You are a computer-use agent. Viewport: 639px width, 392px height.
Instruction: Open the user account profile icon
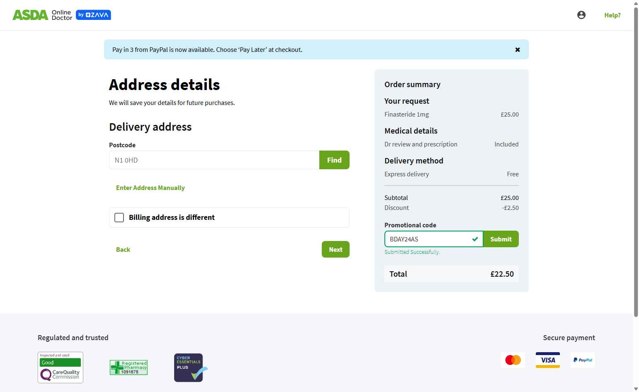581,15
